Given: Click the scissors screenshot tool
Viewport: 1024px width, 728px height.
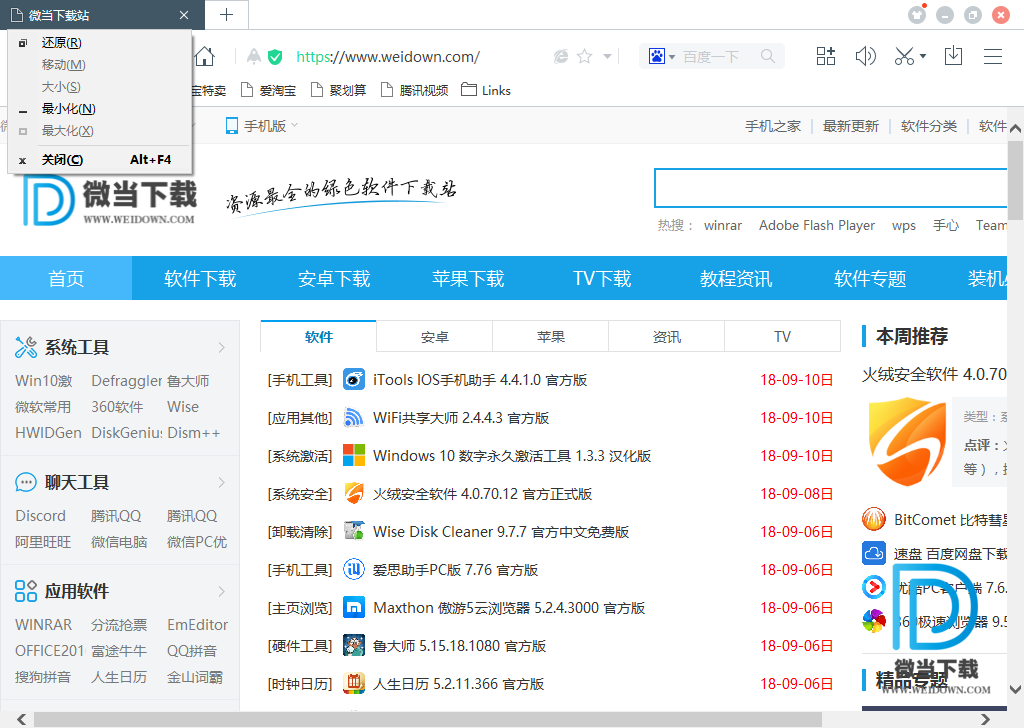Looking at the screenshot, I should (904, 56).
